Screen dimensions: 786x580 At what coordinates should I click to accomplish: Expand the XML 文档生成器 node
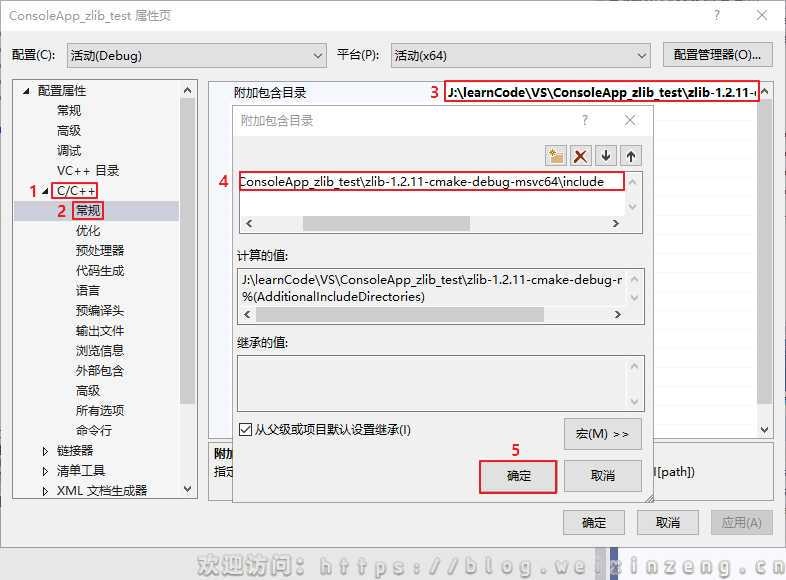coord(45,491)
